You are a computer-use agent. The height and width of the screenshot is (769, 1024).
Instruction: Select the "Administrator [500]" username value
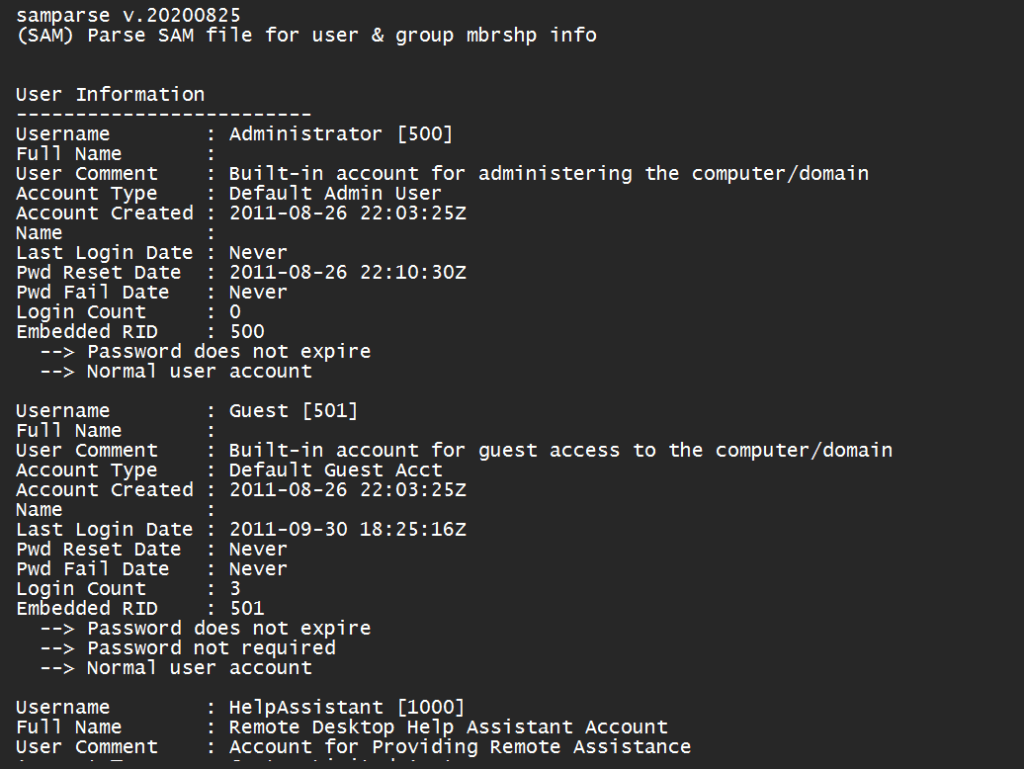coord(341,134)
